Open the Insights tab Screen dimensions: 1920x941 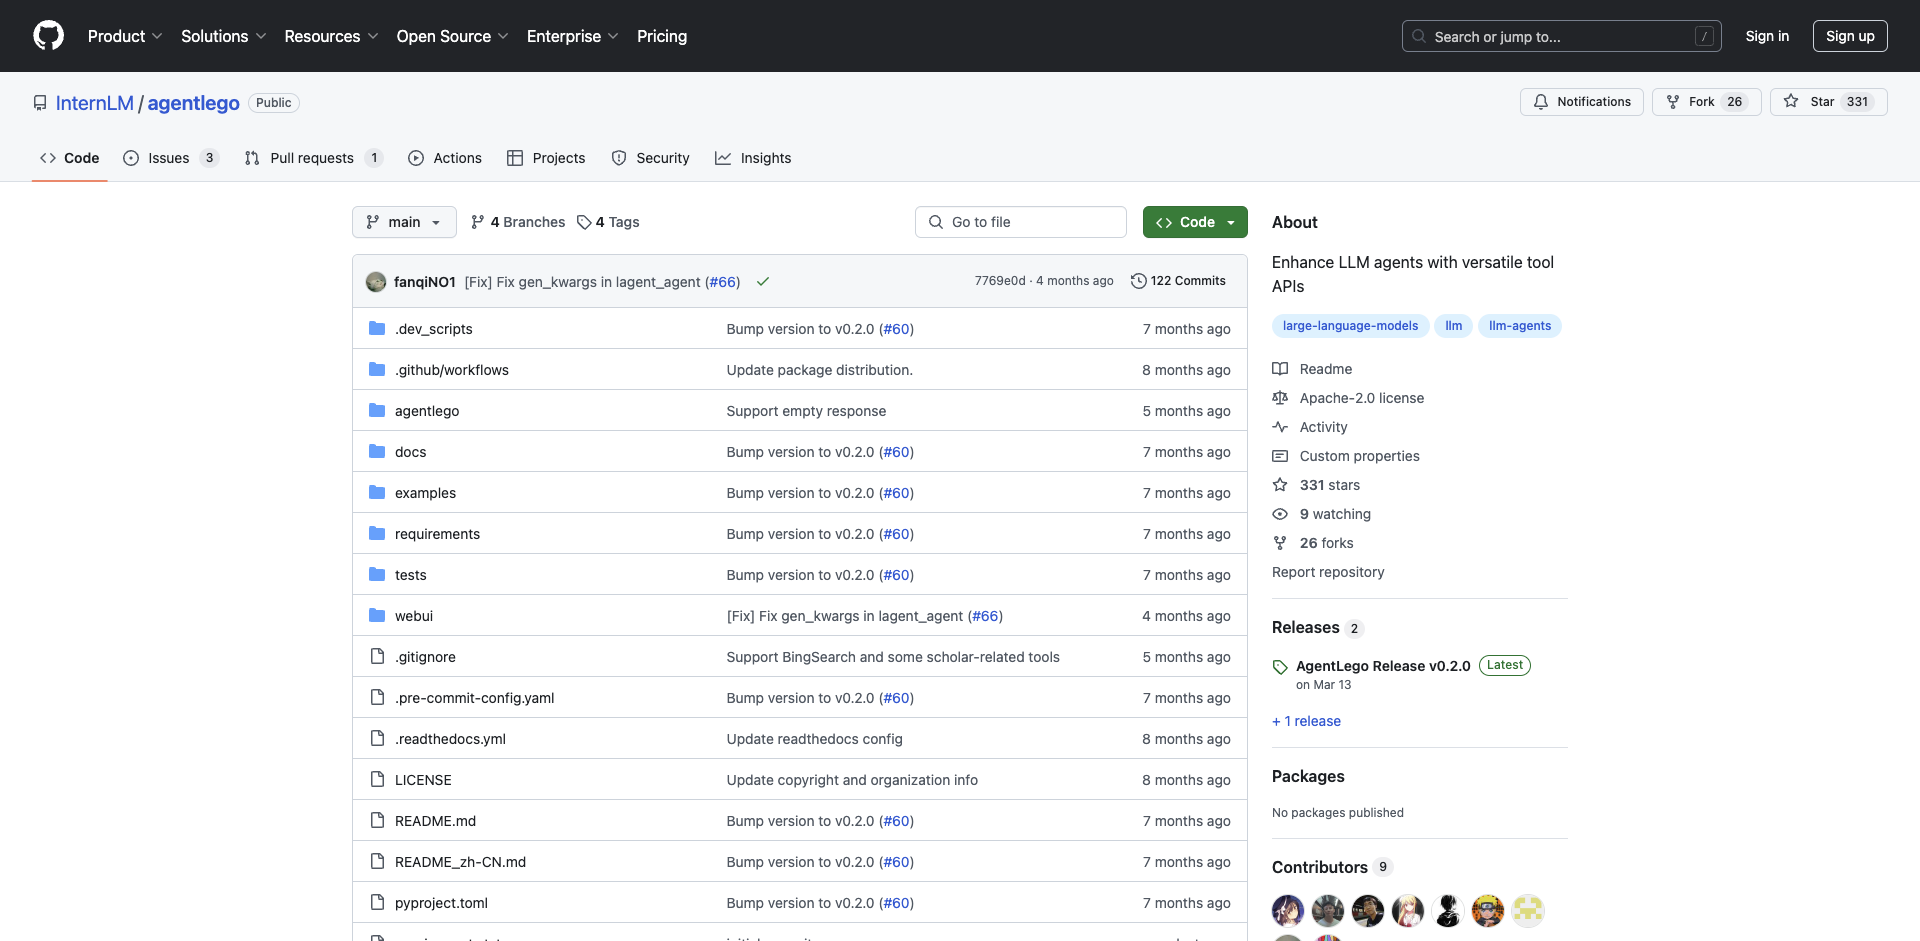pos(753,158)
